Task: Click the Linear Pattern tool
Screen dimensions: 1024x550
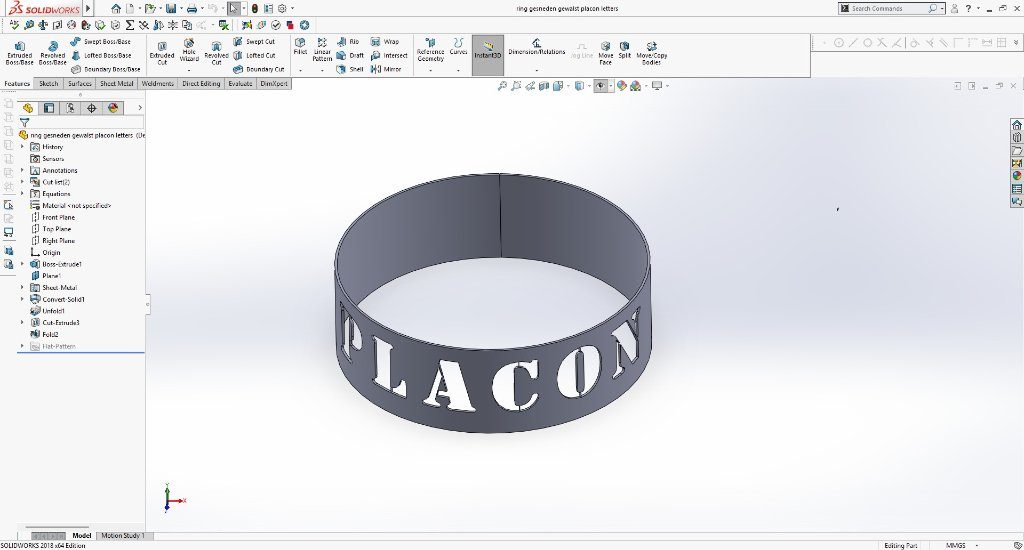Action: (x=322, y=50)
